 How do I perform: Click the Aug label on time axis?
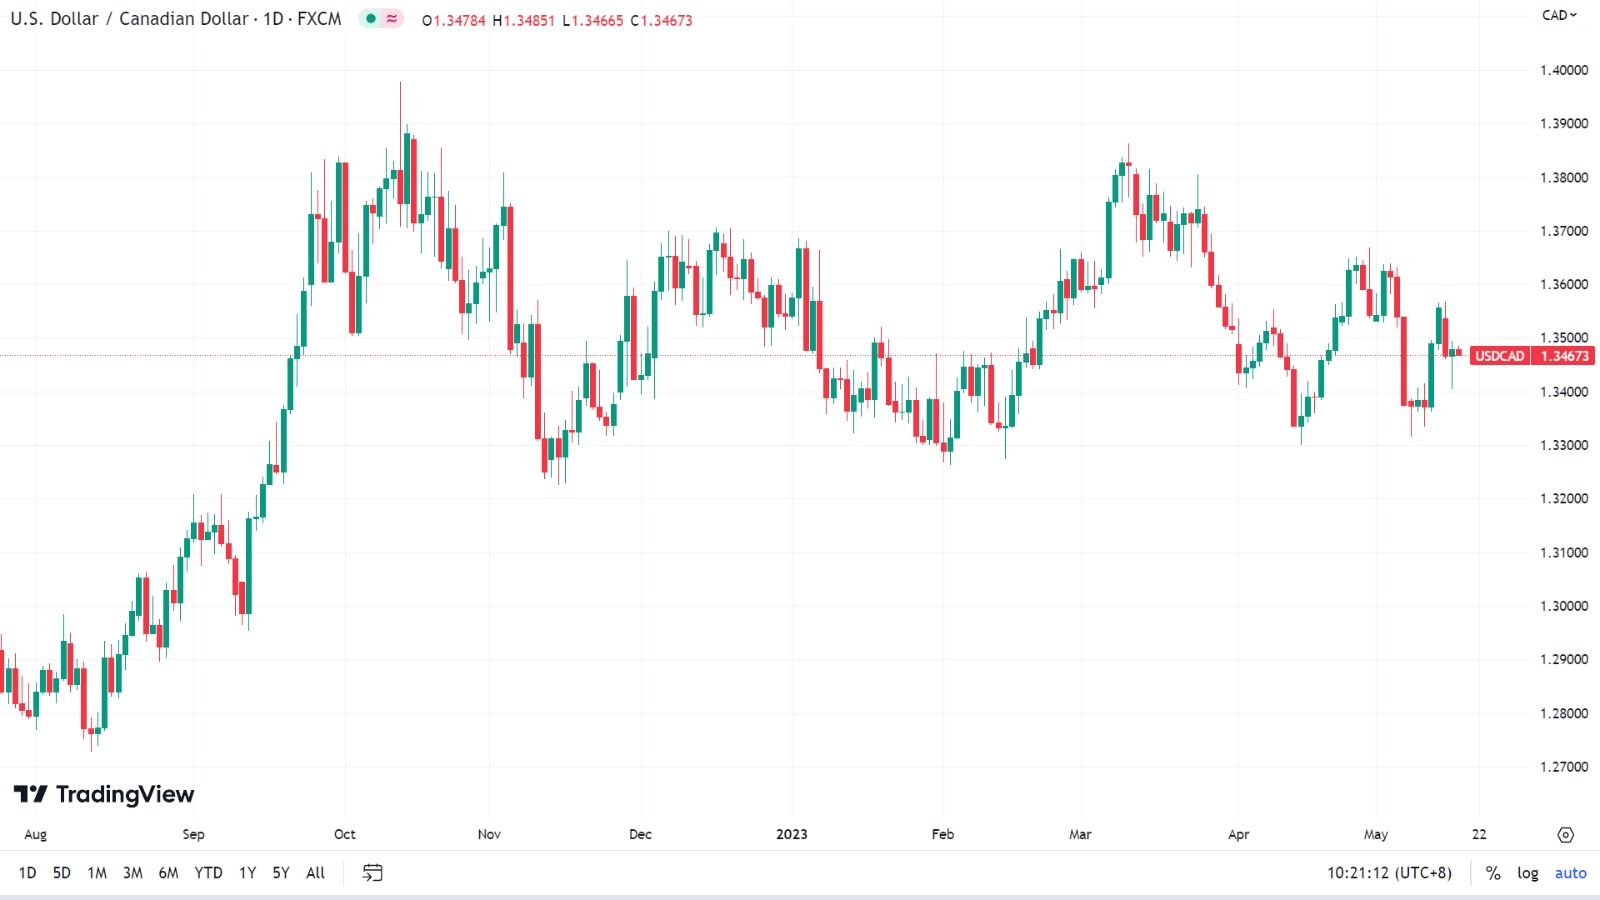point(35,835)
